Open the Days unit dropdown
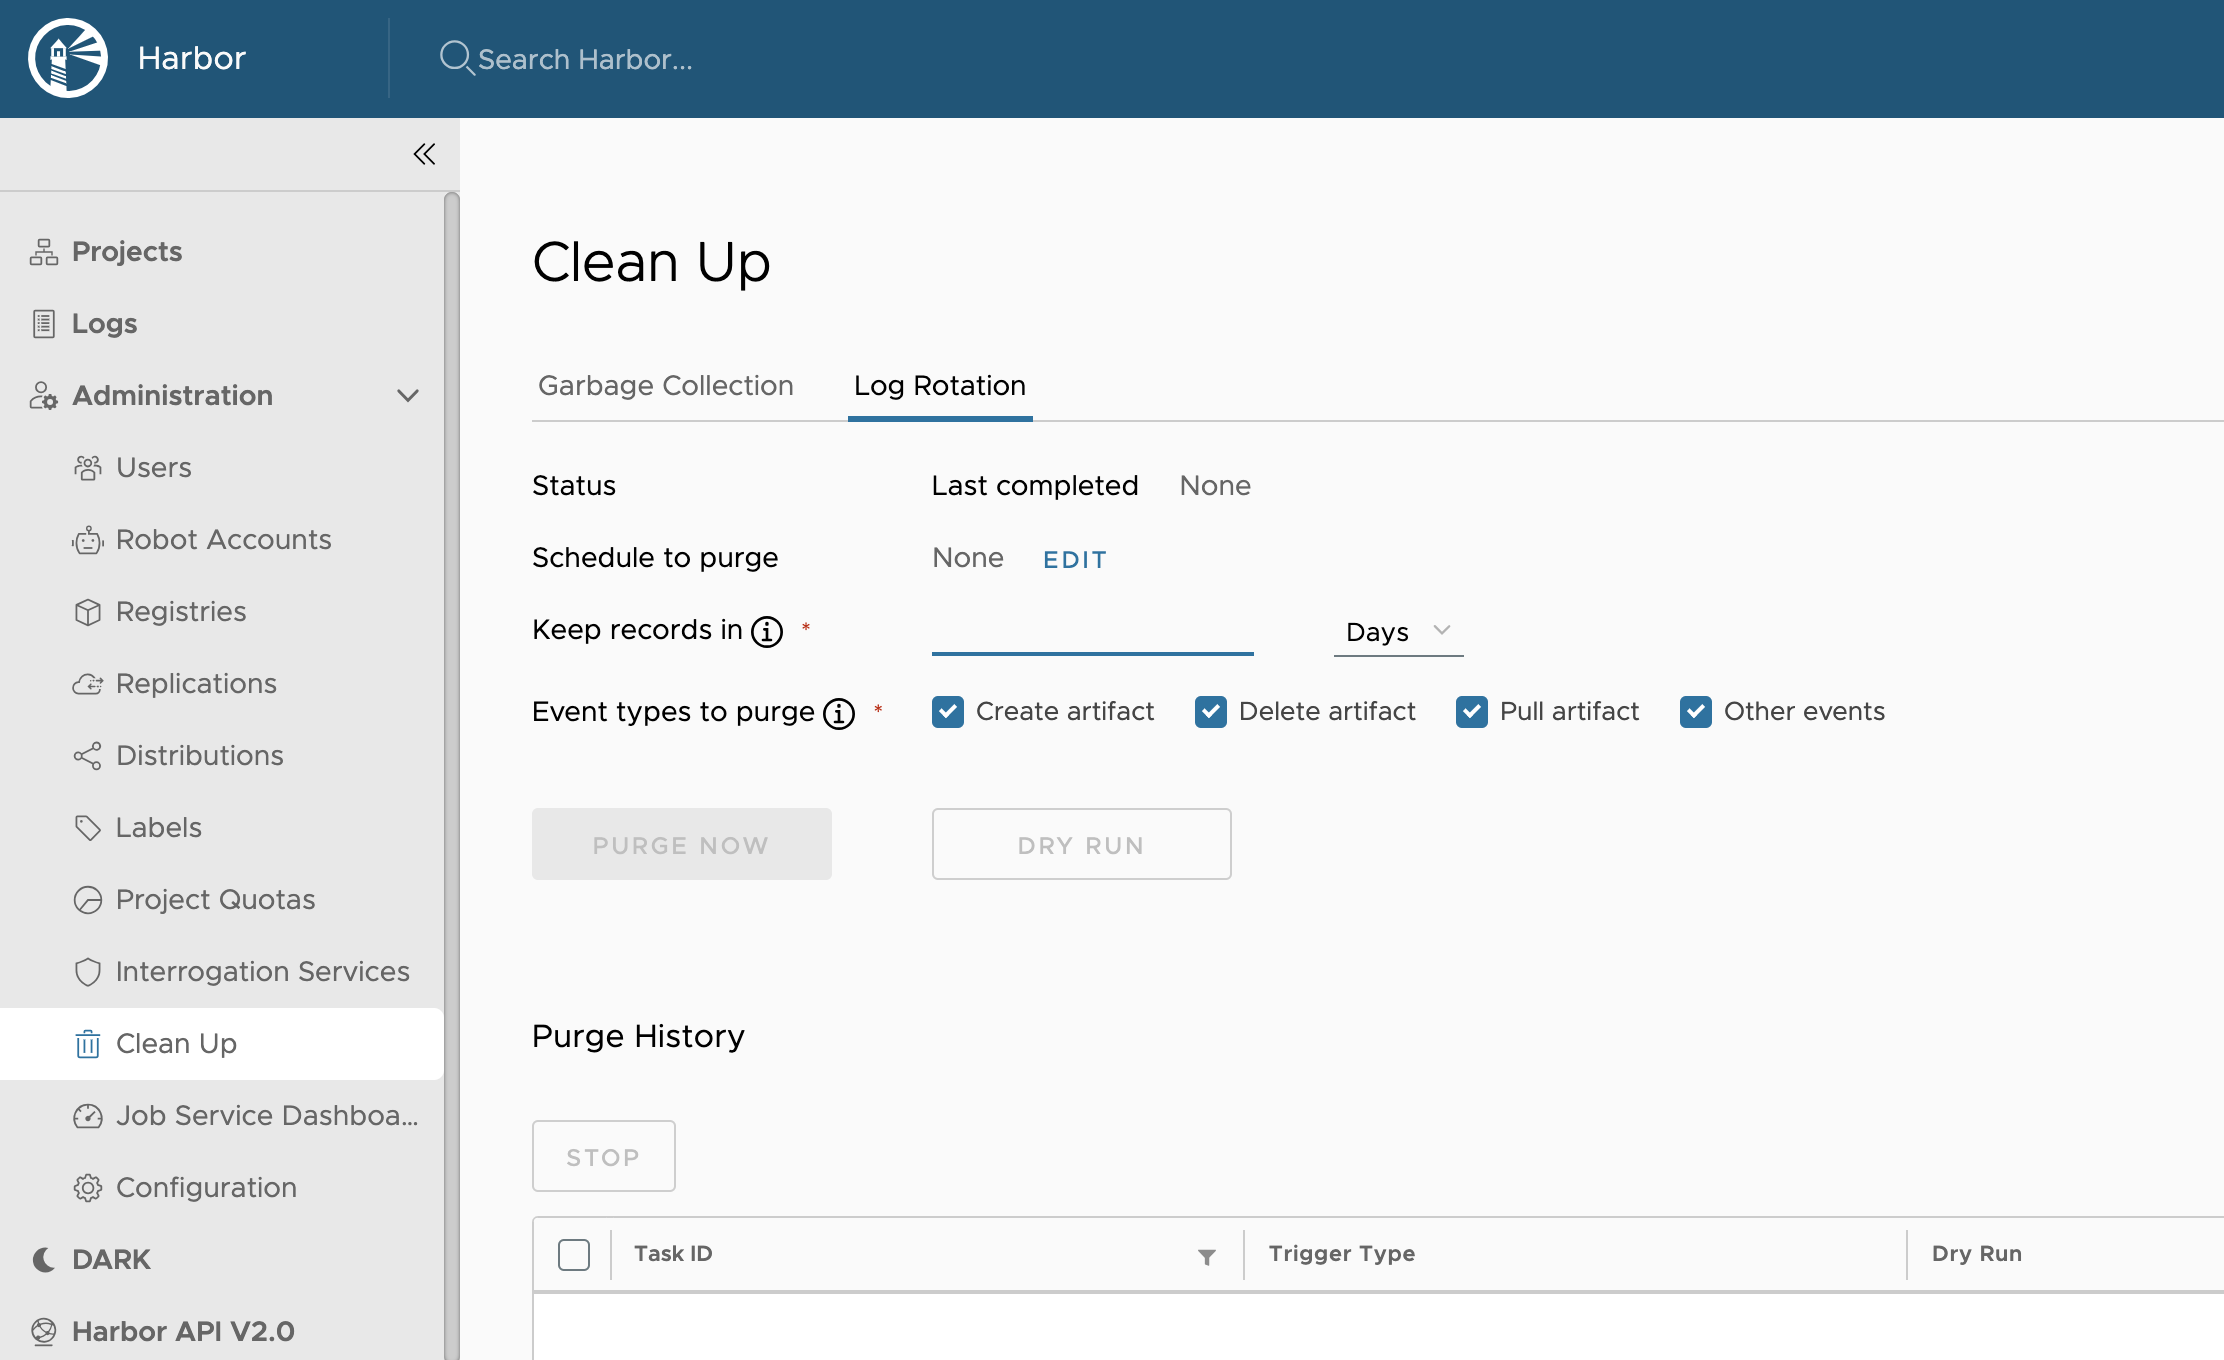2224x1360 pixels. tap(1398, 631)
